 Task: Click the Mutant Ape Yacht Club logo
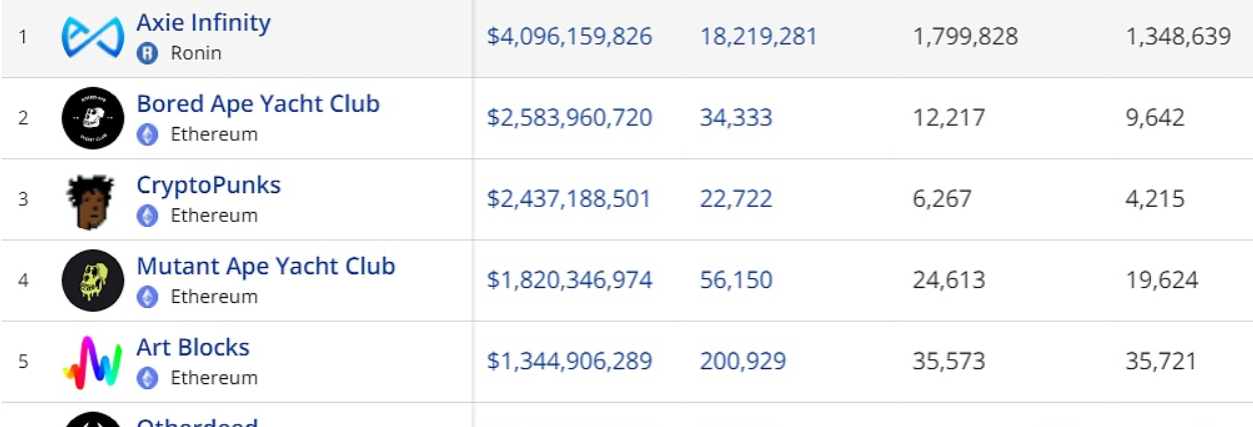pos(92,281)
